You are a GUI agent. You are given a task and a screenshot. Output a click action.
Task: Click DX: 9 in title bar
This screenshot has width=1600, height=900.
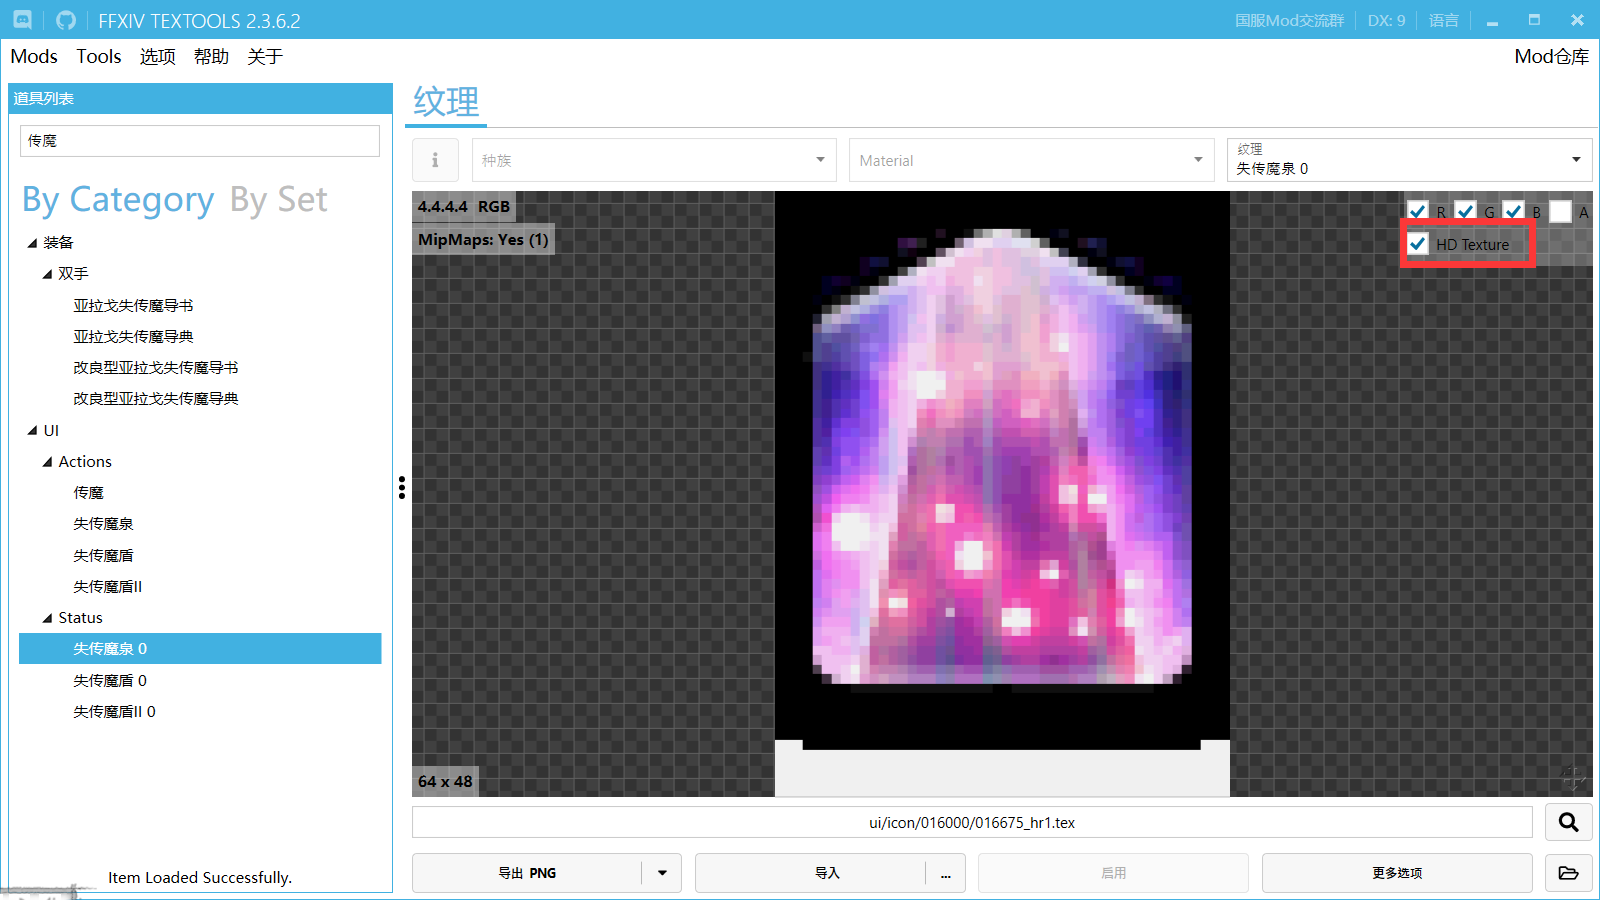point(1386,20)
